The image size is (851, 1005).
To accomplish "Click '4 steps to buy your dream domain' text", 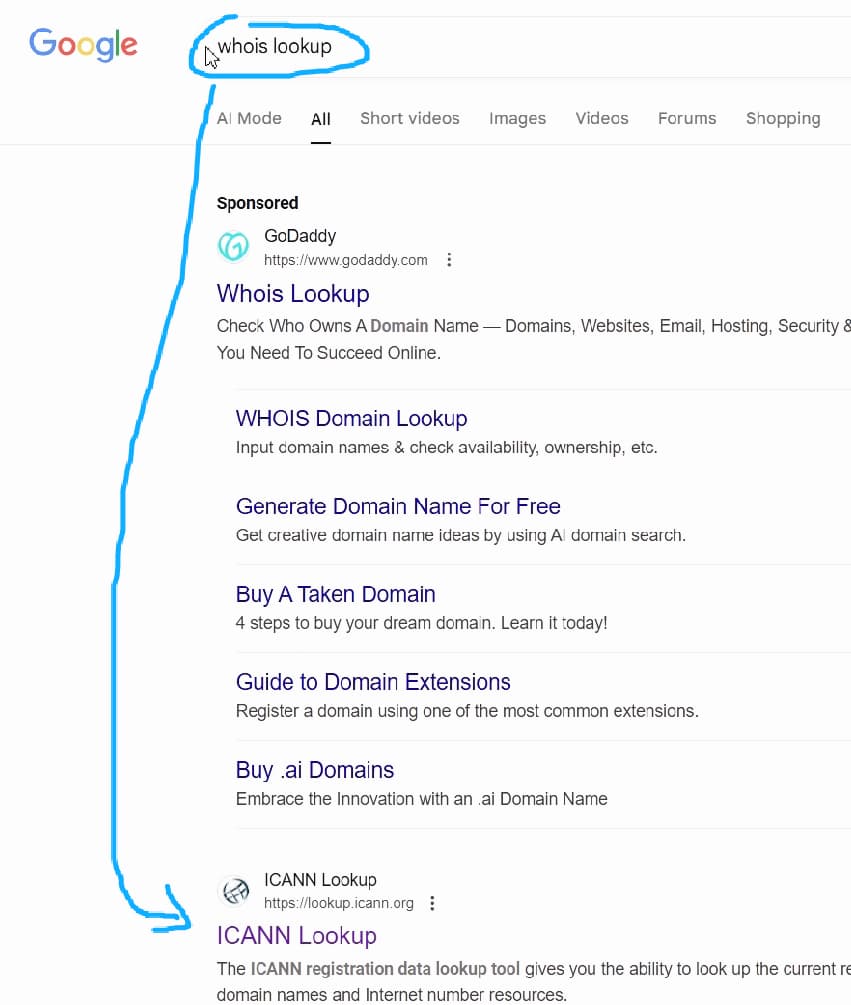I will 422,623.
